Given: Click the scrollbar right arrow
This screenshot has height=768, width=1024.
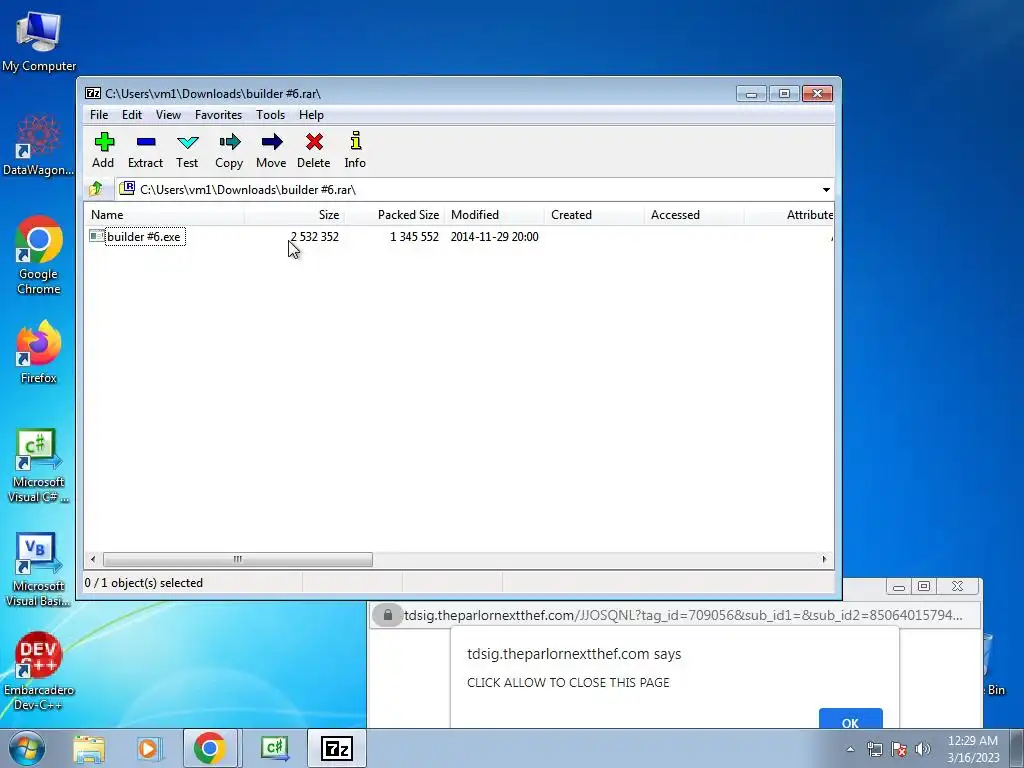Looking at the screenshot, I should (824, 559).
